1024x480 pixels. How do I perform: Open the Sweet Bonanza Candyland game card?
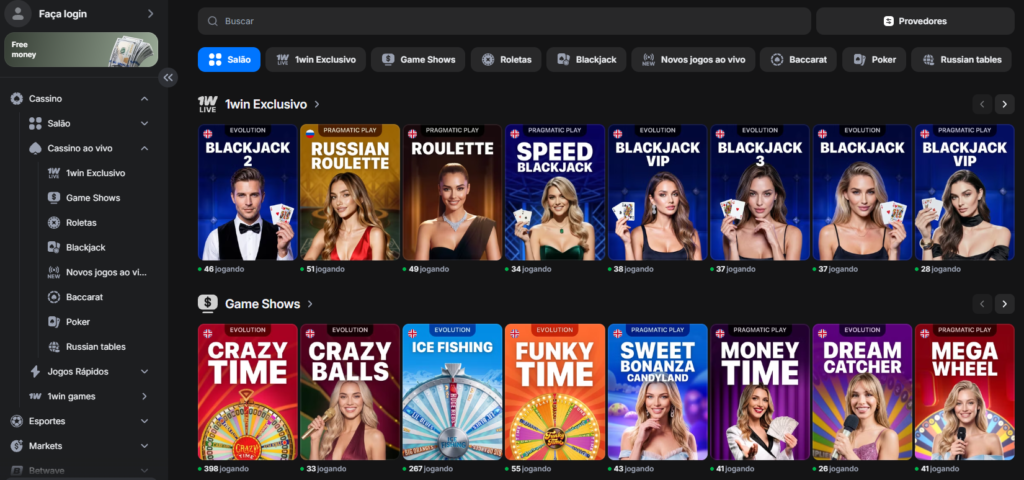(x=657, y=392)
